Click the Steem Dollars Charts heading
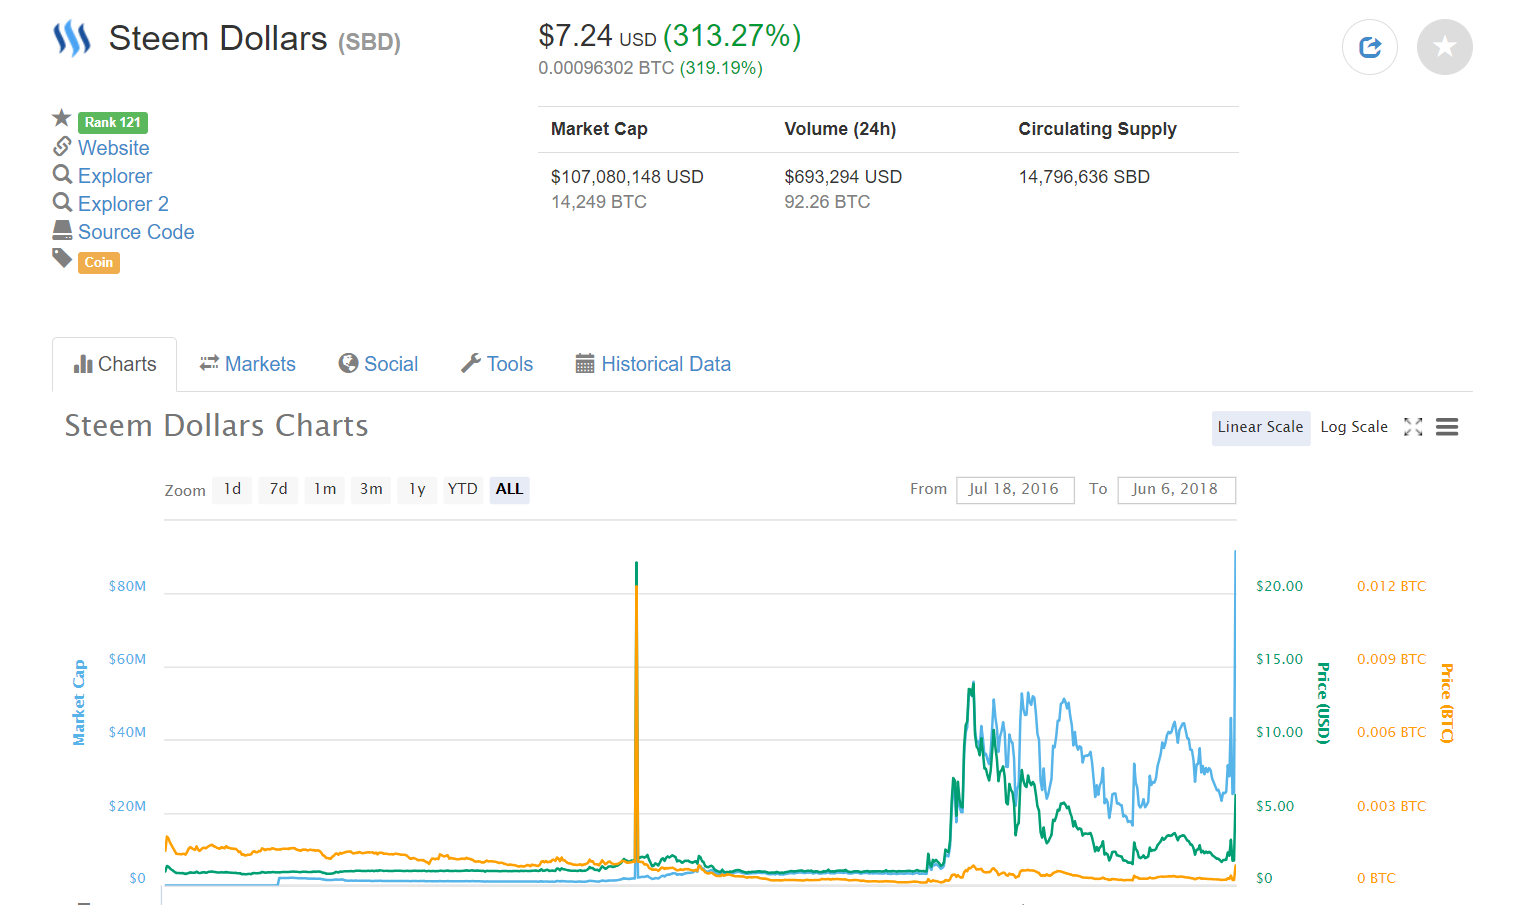 [217, 426]
